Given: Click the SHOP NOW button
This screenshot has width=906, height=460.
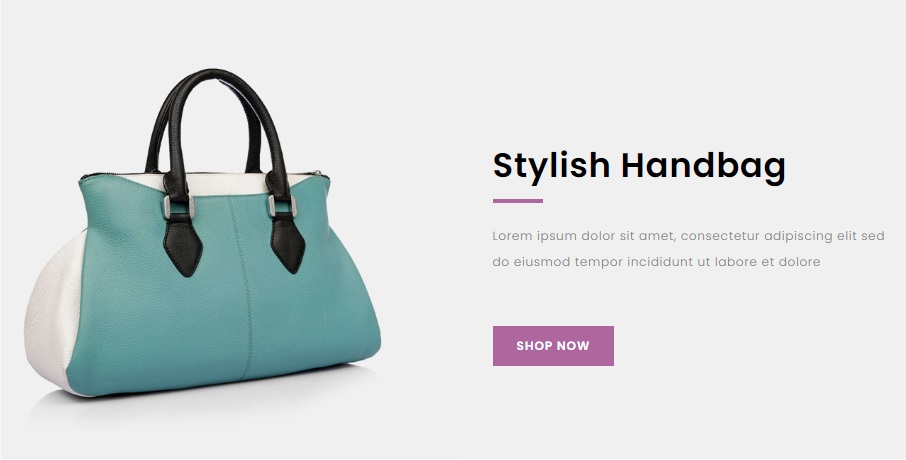Looking at the screenshot, I should click(553, 346).
